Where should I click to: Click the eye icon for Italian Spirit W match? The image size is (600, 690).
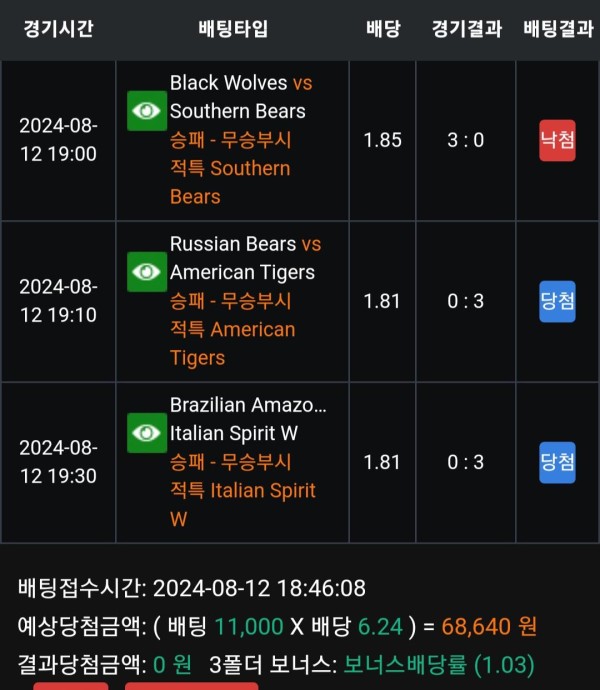tap(147, 433)
